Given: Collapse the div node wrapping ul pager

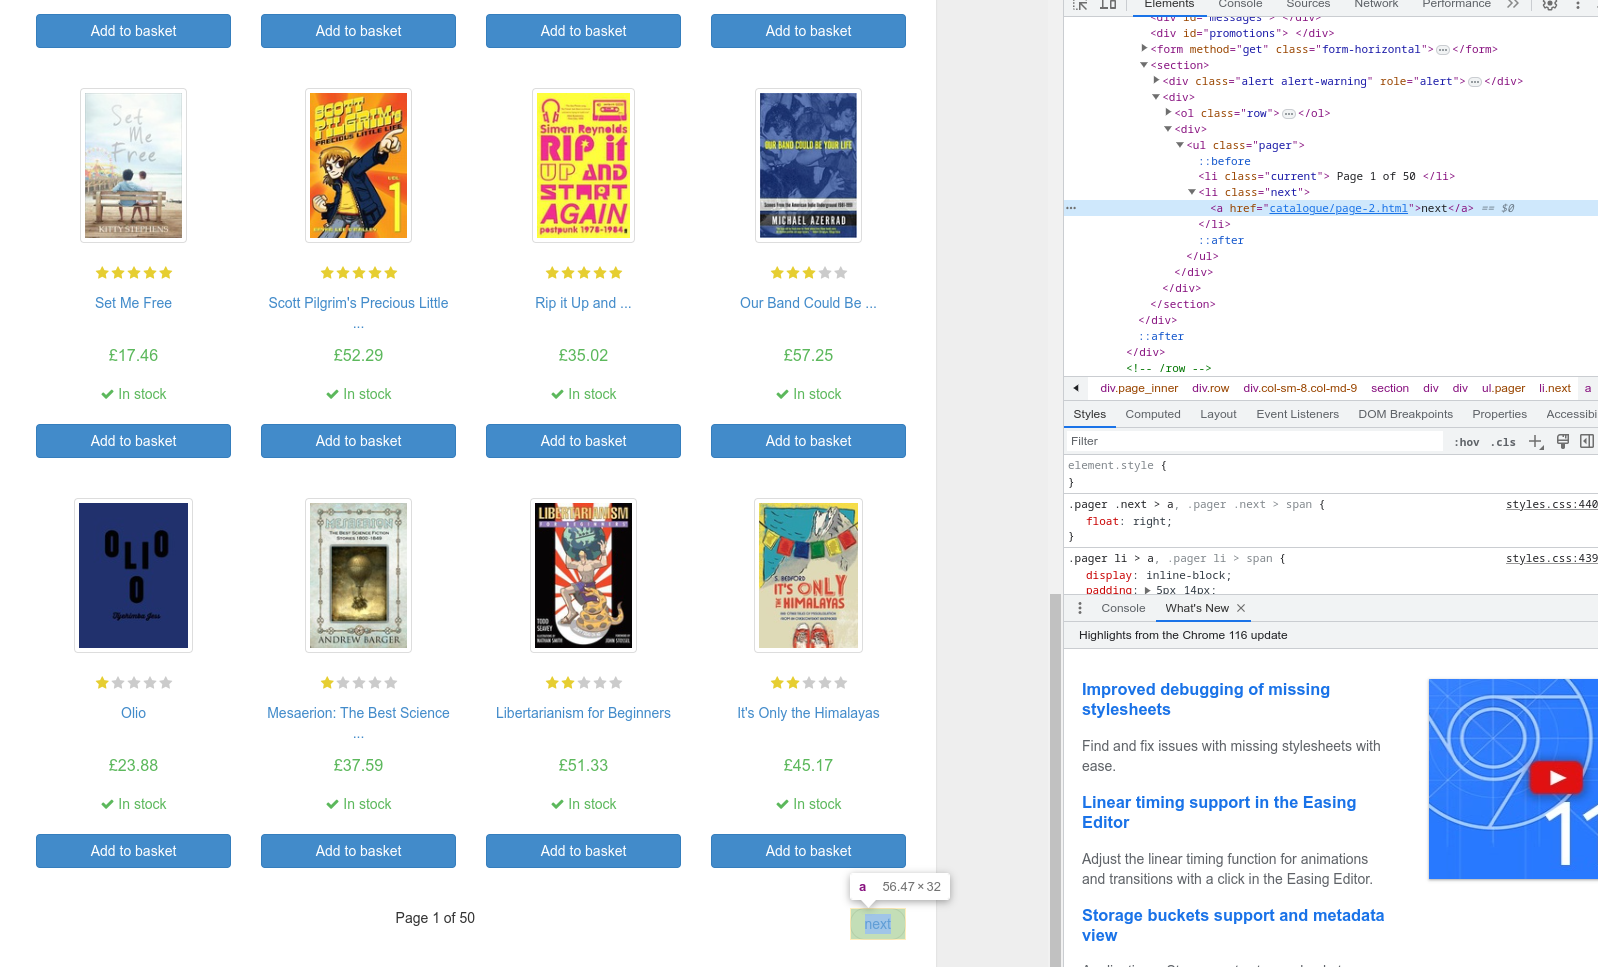Looking at the screenshot, I should 1169,129.
